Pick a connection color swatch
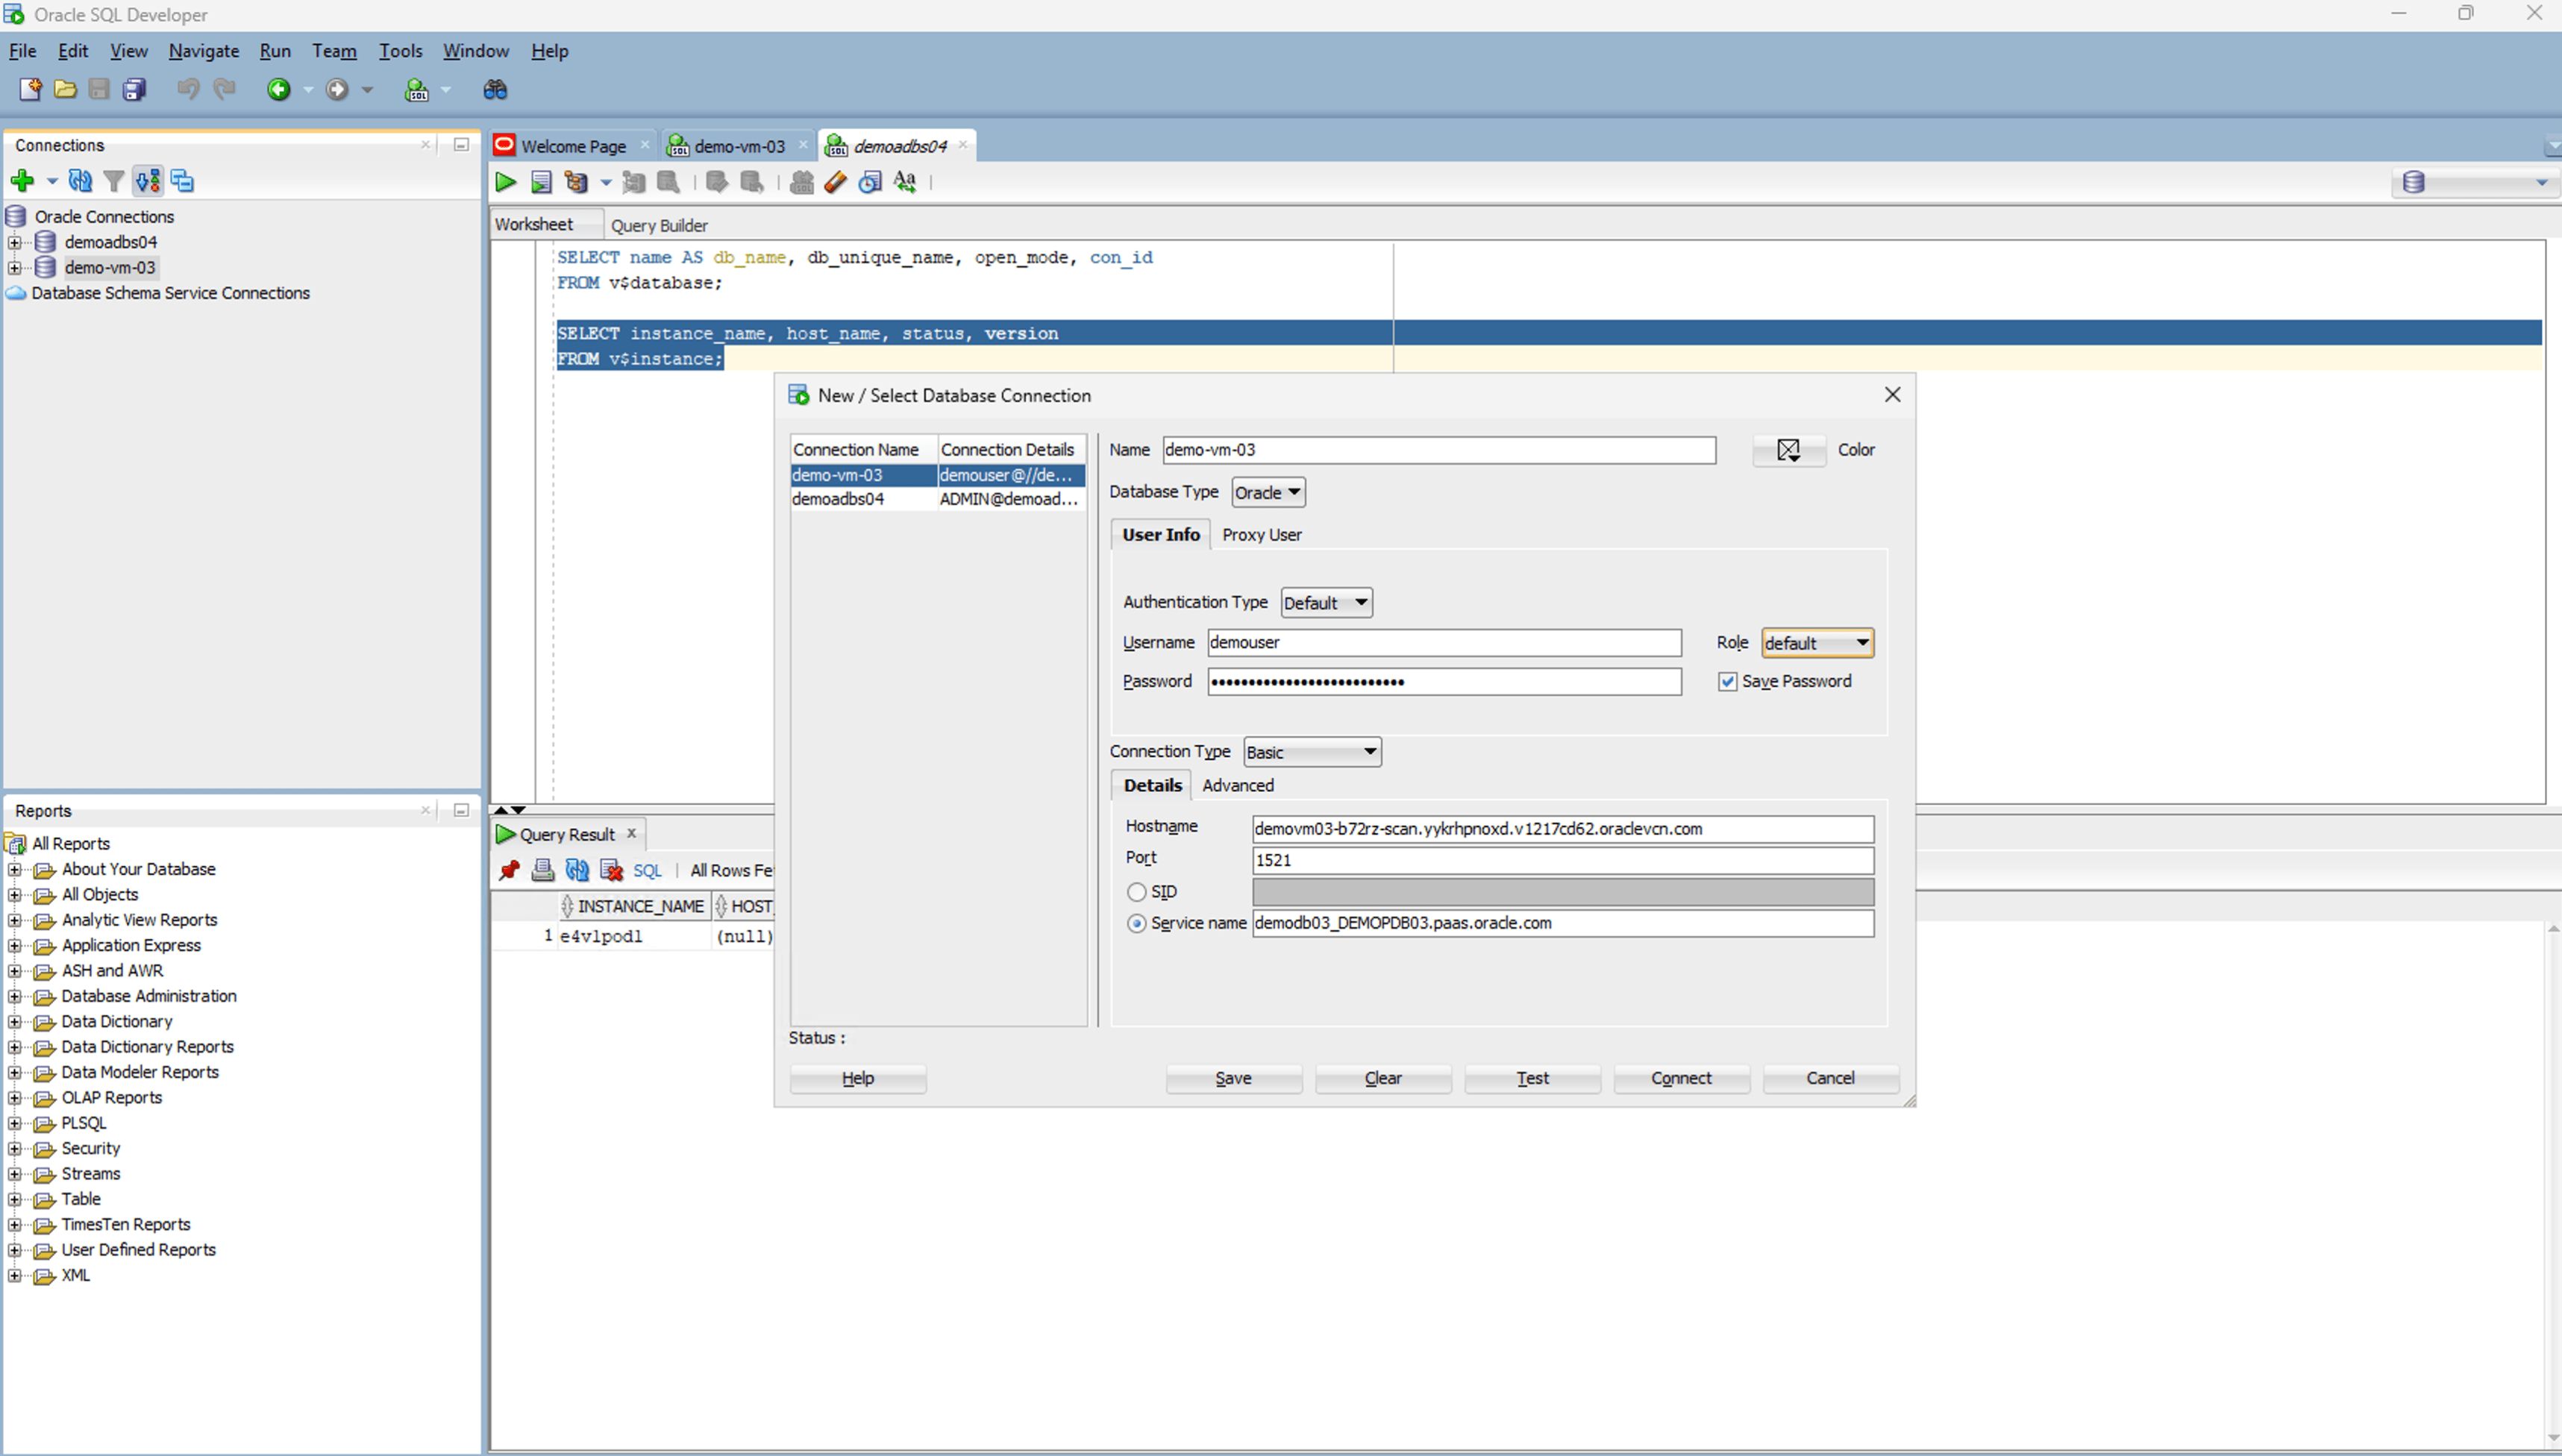The width and height of the screenshot is (2562, 1456). 1788,450
